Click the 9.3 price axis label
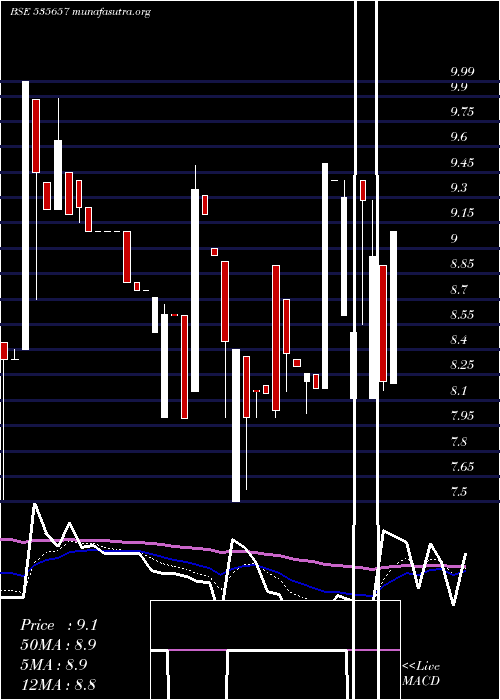Viewport: 500px width, 700px height. (458, 188)
